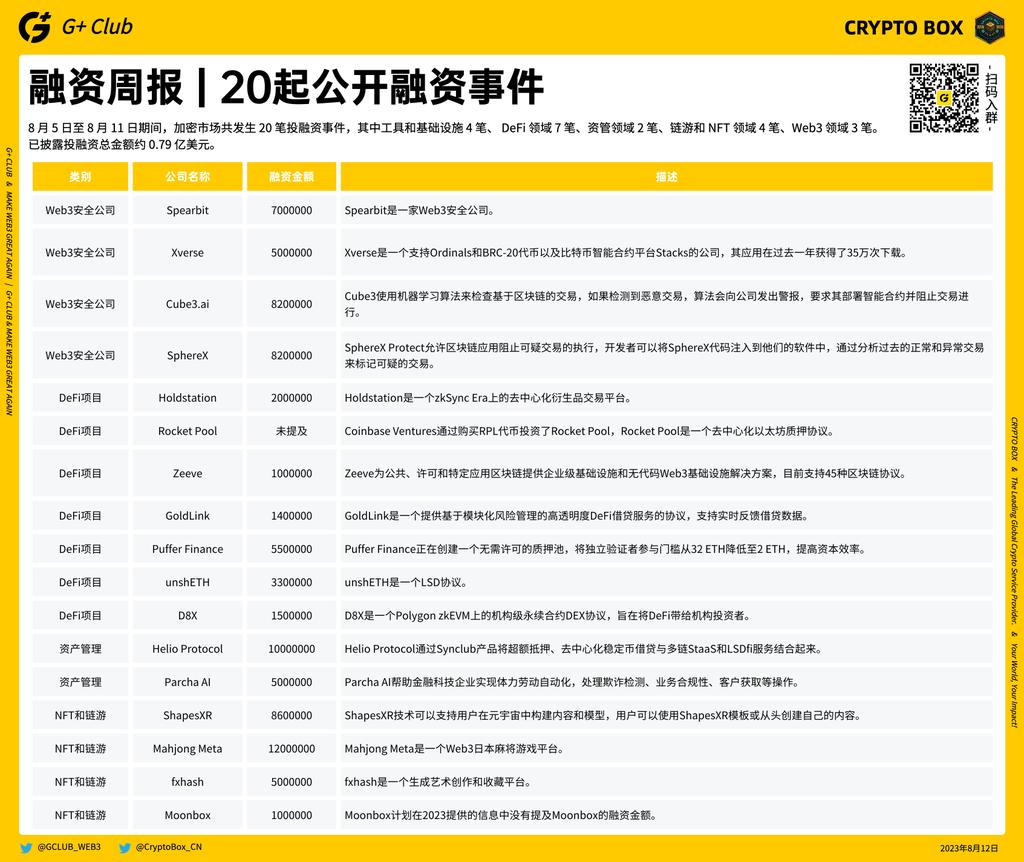Click the 5500000 amount for Puffer Finance

291,549
